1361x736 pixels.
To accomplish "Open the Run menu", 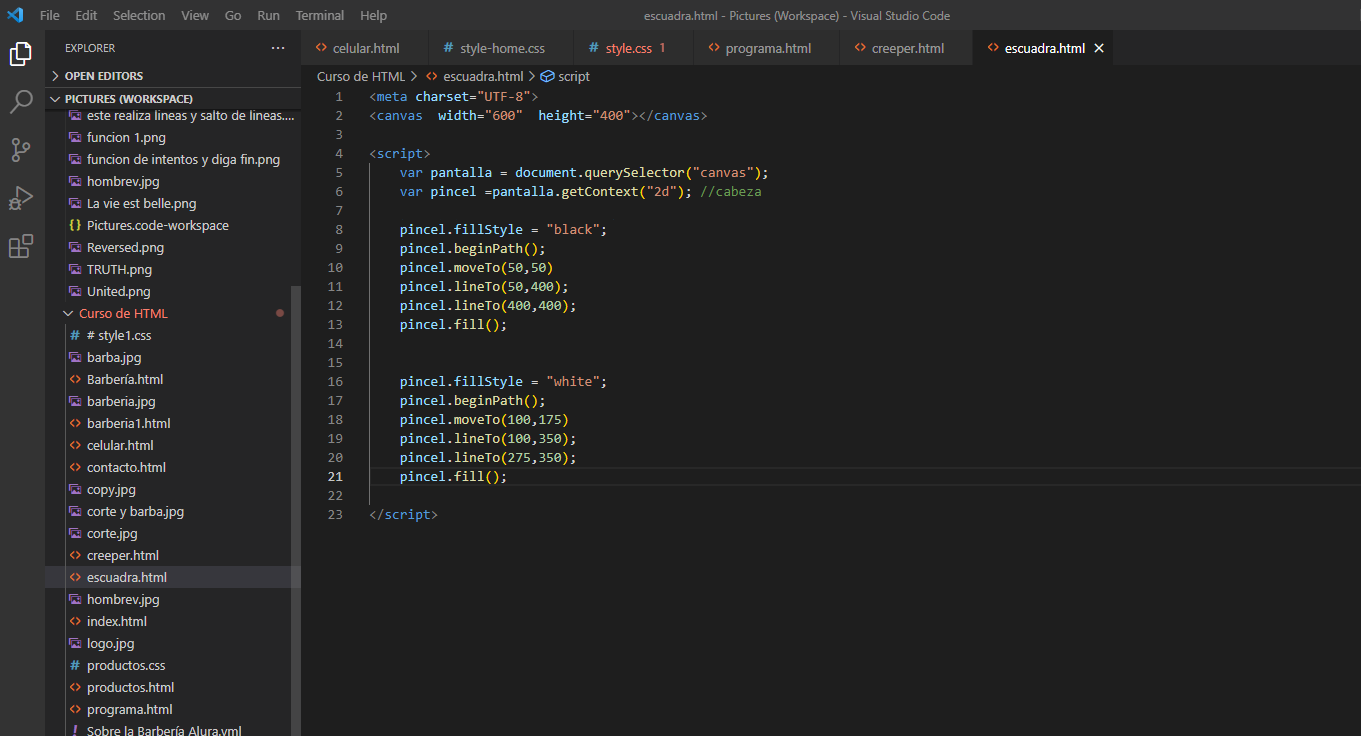I will pos(268,15).
